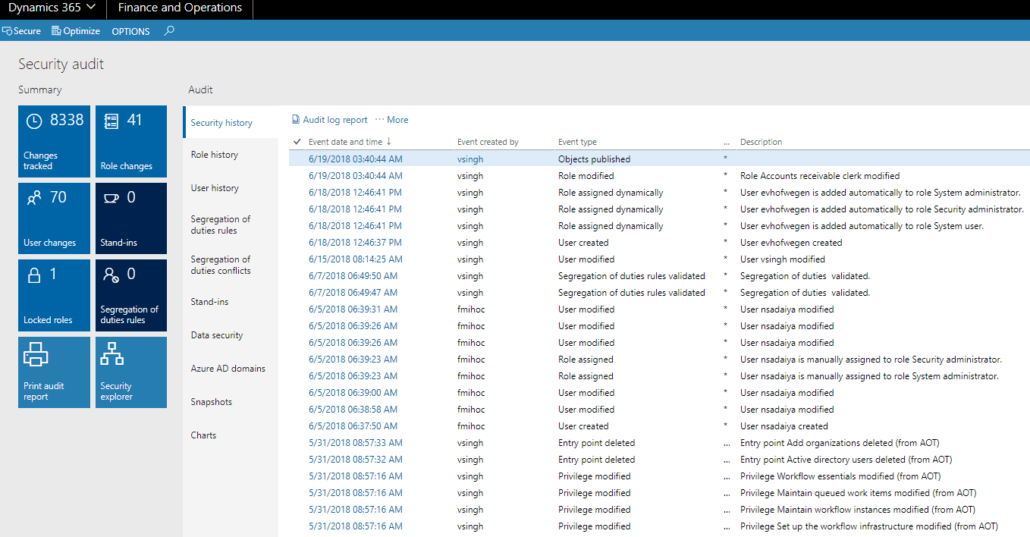Click Finance and Operations header
Viewport: 1030px width, 537px height.
[x=180, y=8]
